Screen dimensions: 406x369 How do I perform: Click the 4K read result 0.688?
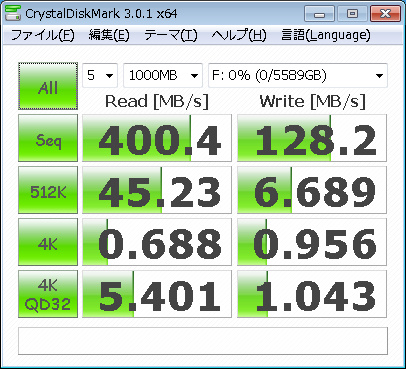(x=157, y=242)
